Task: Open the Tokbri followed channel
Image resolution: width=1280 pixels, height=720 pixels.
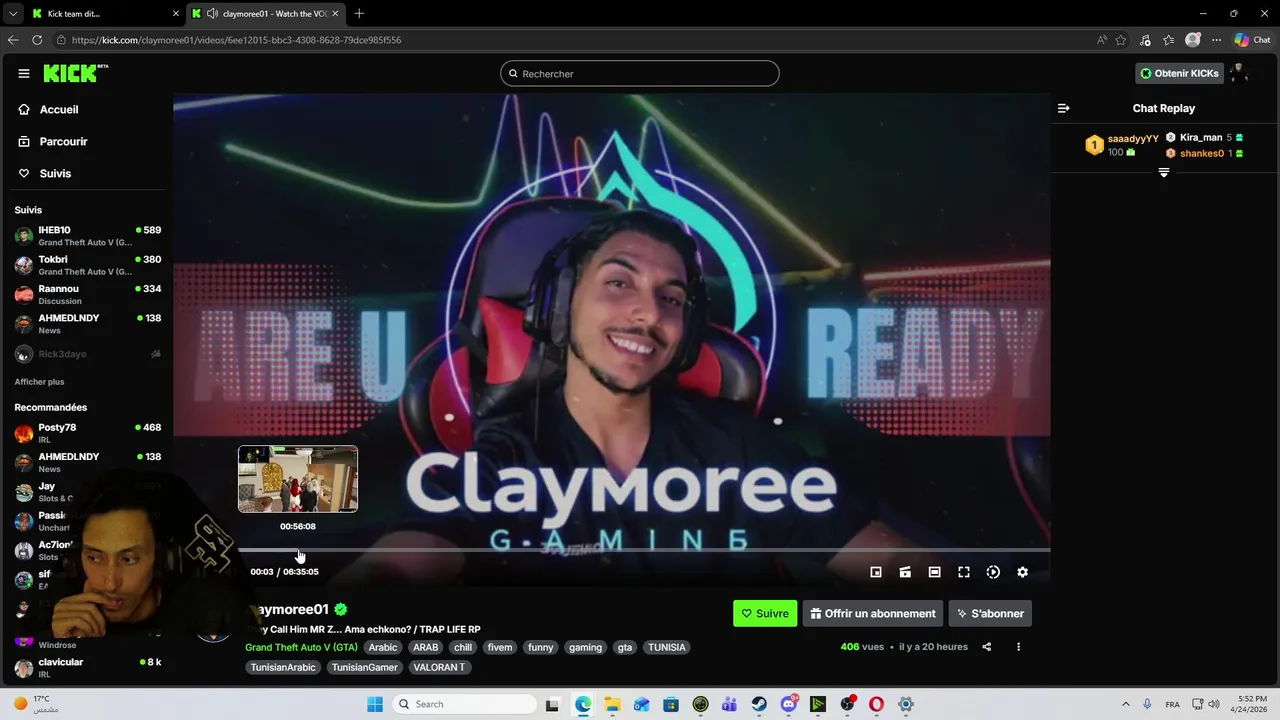Action: (87, 265)
